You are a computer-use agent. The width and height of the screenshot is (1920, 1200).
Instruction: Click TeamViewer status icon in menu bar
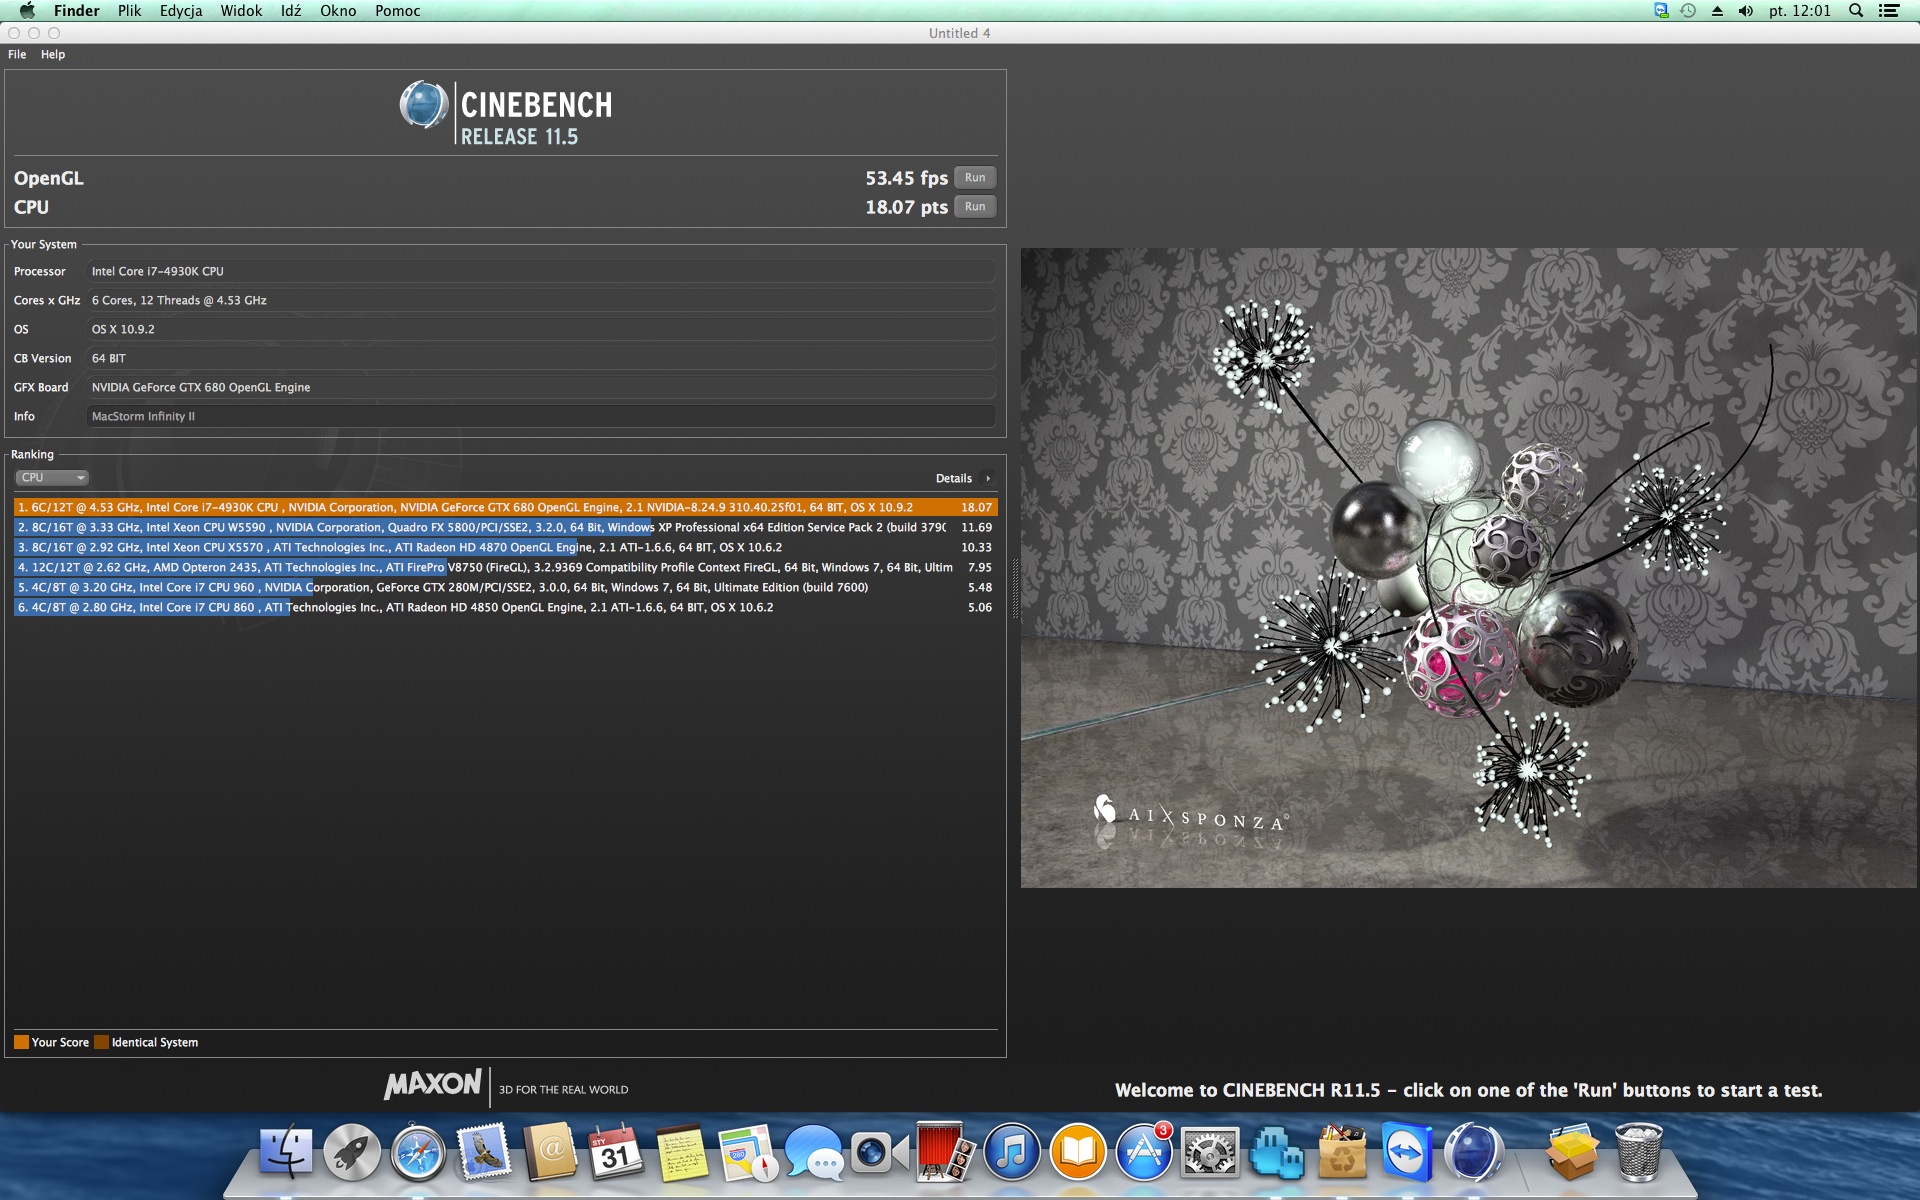point(1661,11)
